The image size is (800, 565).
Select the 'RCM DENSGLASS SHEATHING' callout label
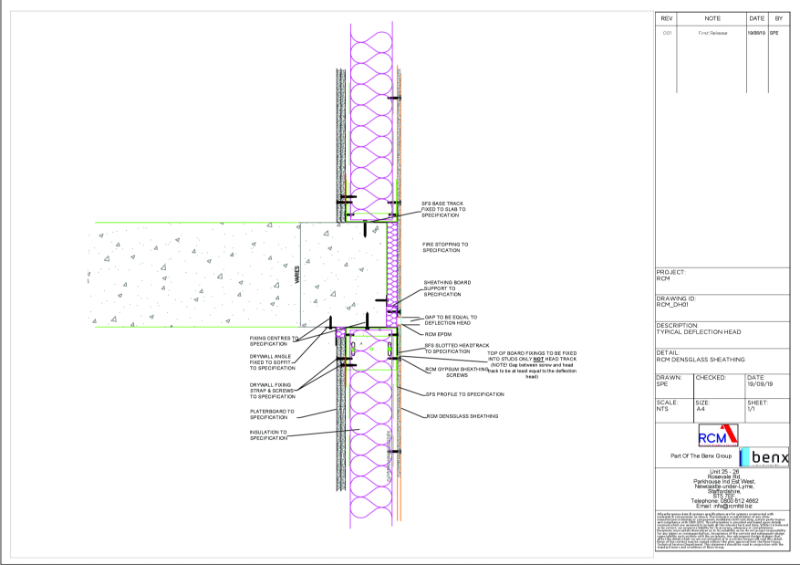(x=458, y=416)
